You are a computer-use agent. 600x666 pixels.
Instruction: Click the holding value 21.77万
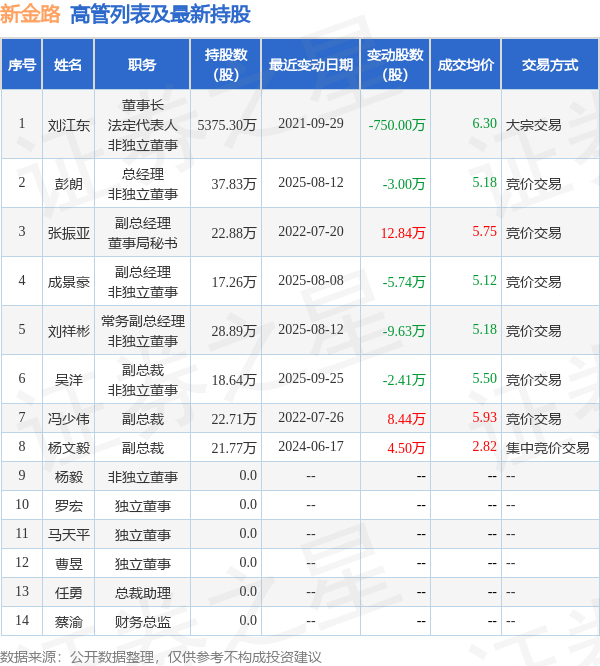[x=234, y=448]
